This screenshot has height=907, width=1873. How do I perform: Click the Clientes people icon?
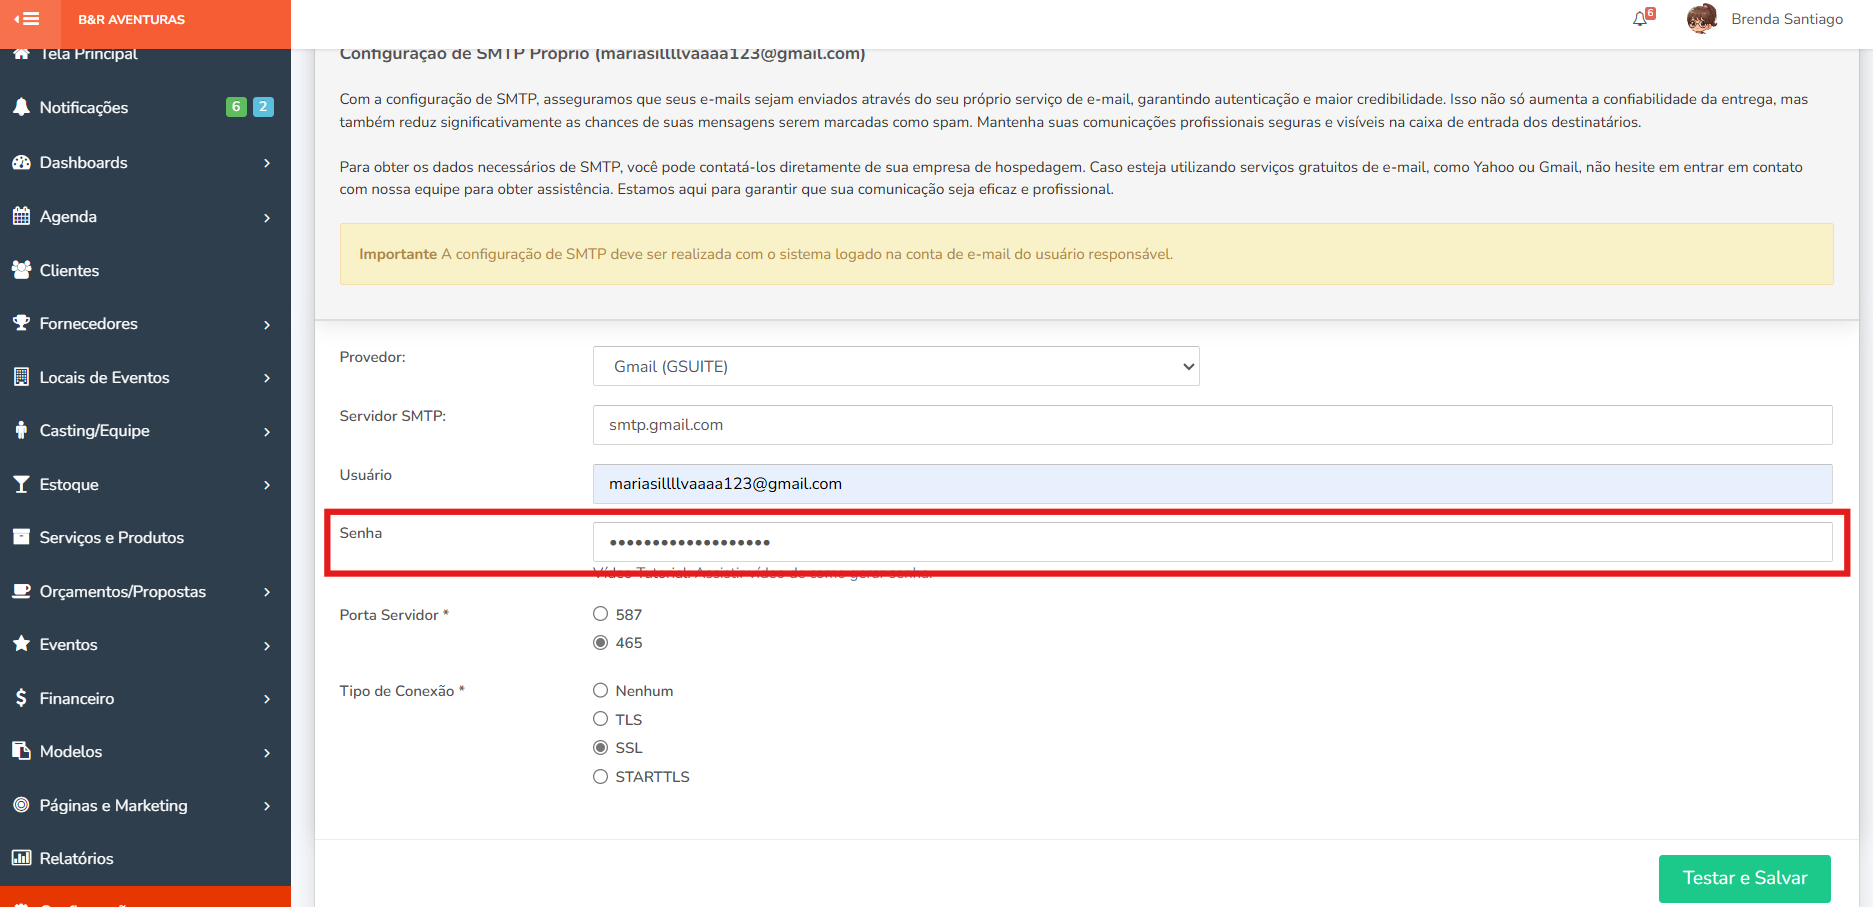coord(21,270)
